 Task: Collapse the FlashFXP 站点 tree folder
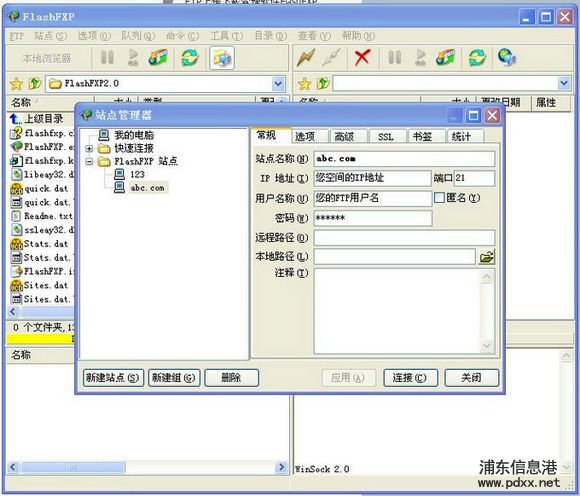tap(89, 162)
